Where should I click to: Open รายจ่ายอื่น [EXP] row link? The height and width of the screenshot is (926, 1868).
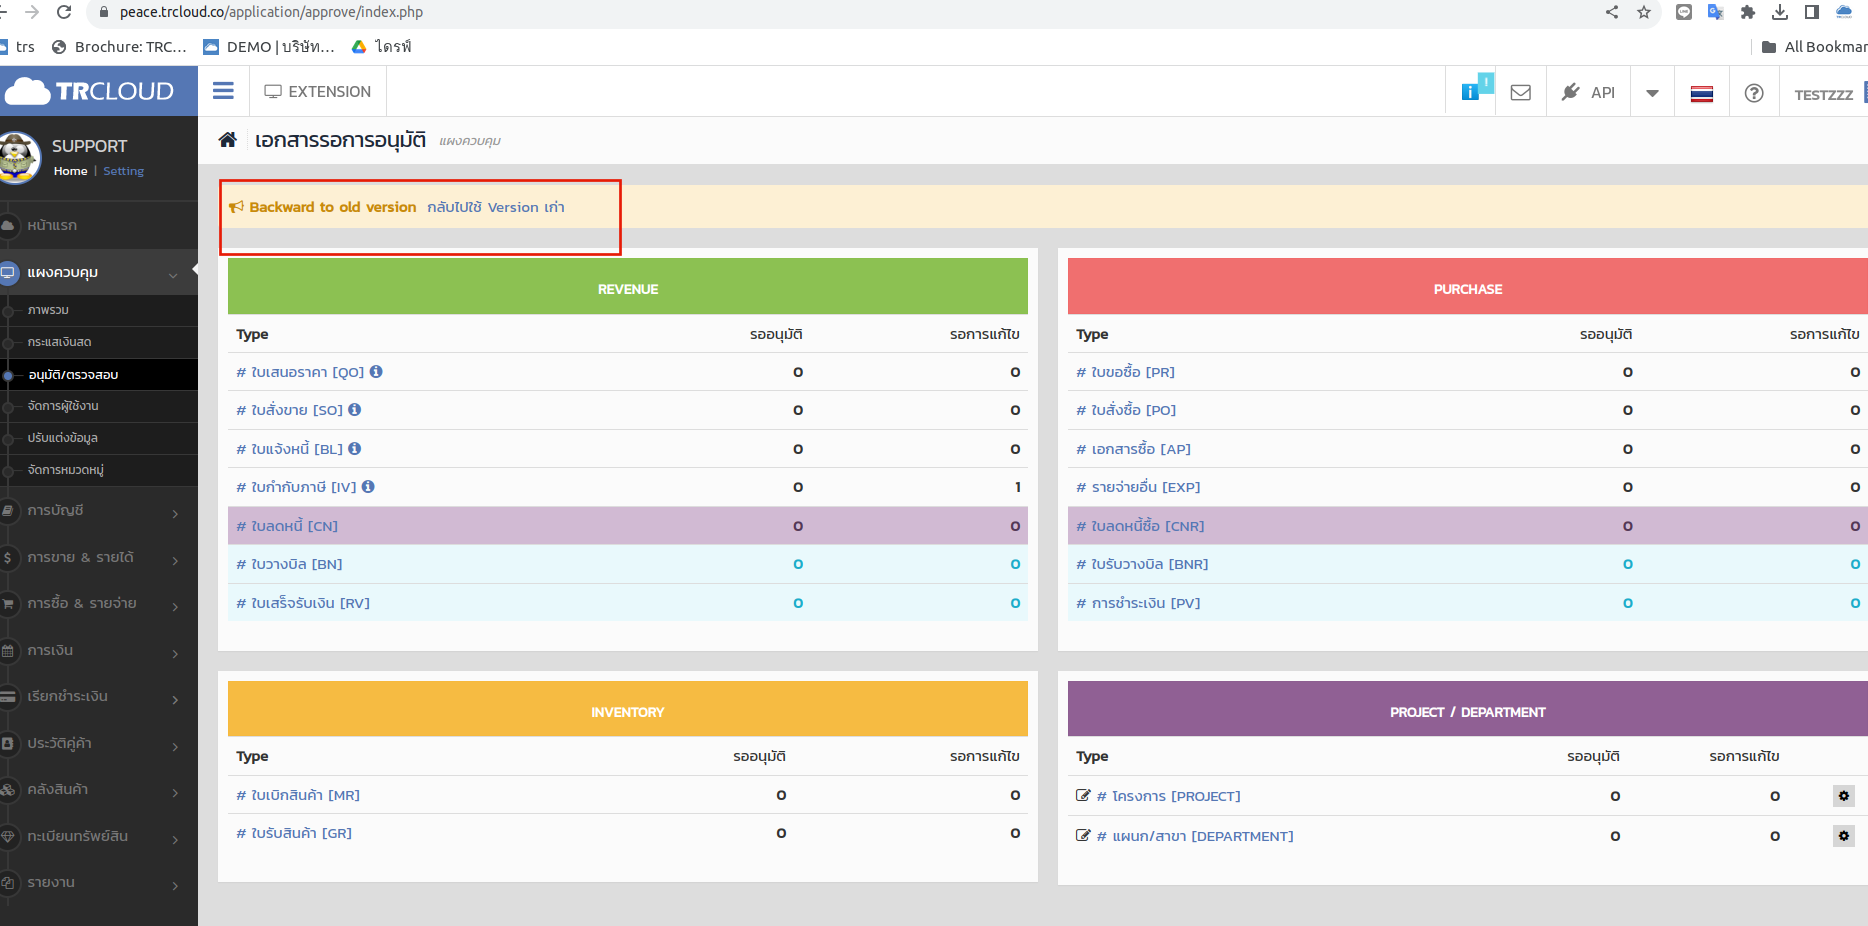[x=1138, y=487]
